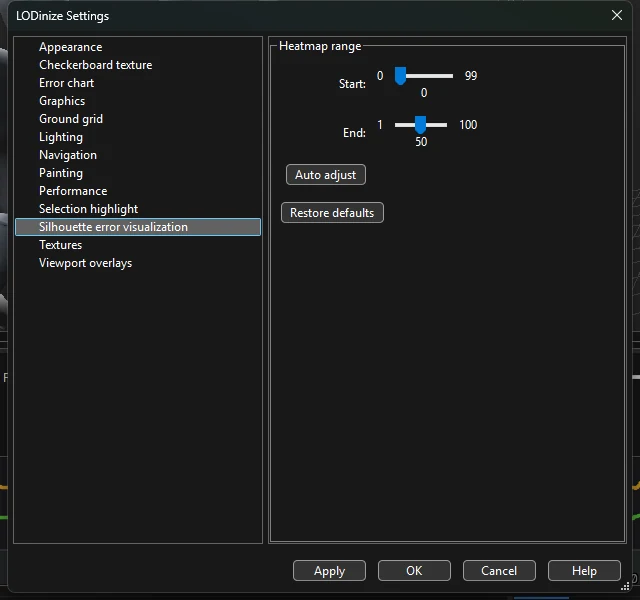Click the Heatmap range group label
This screenshot has width=640, height=600.
[x=320, y=46]
